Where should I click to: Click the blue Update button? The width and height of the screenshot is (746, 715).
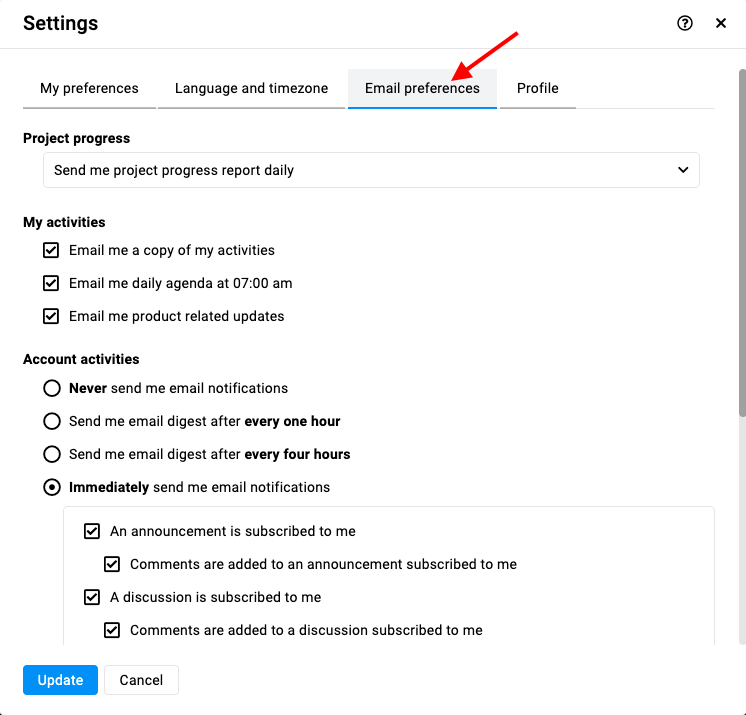click(60, 680)
